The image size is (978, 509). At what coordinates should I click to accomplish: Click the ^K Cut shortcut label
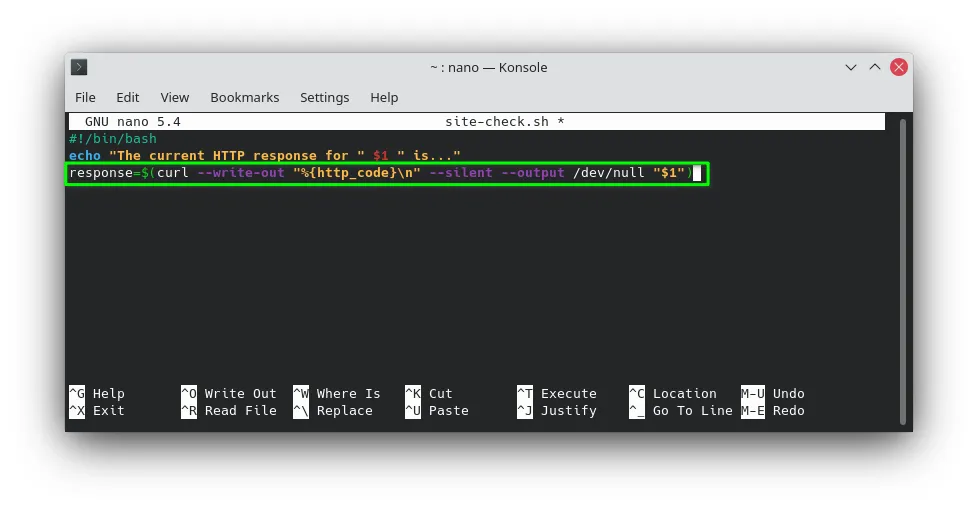pyautogui.click(x=428, y=394)
